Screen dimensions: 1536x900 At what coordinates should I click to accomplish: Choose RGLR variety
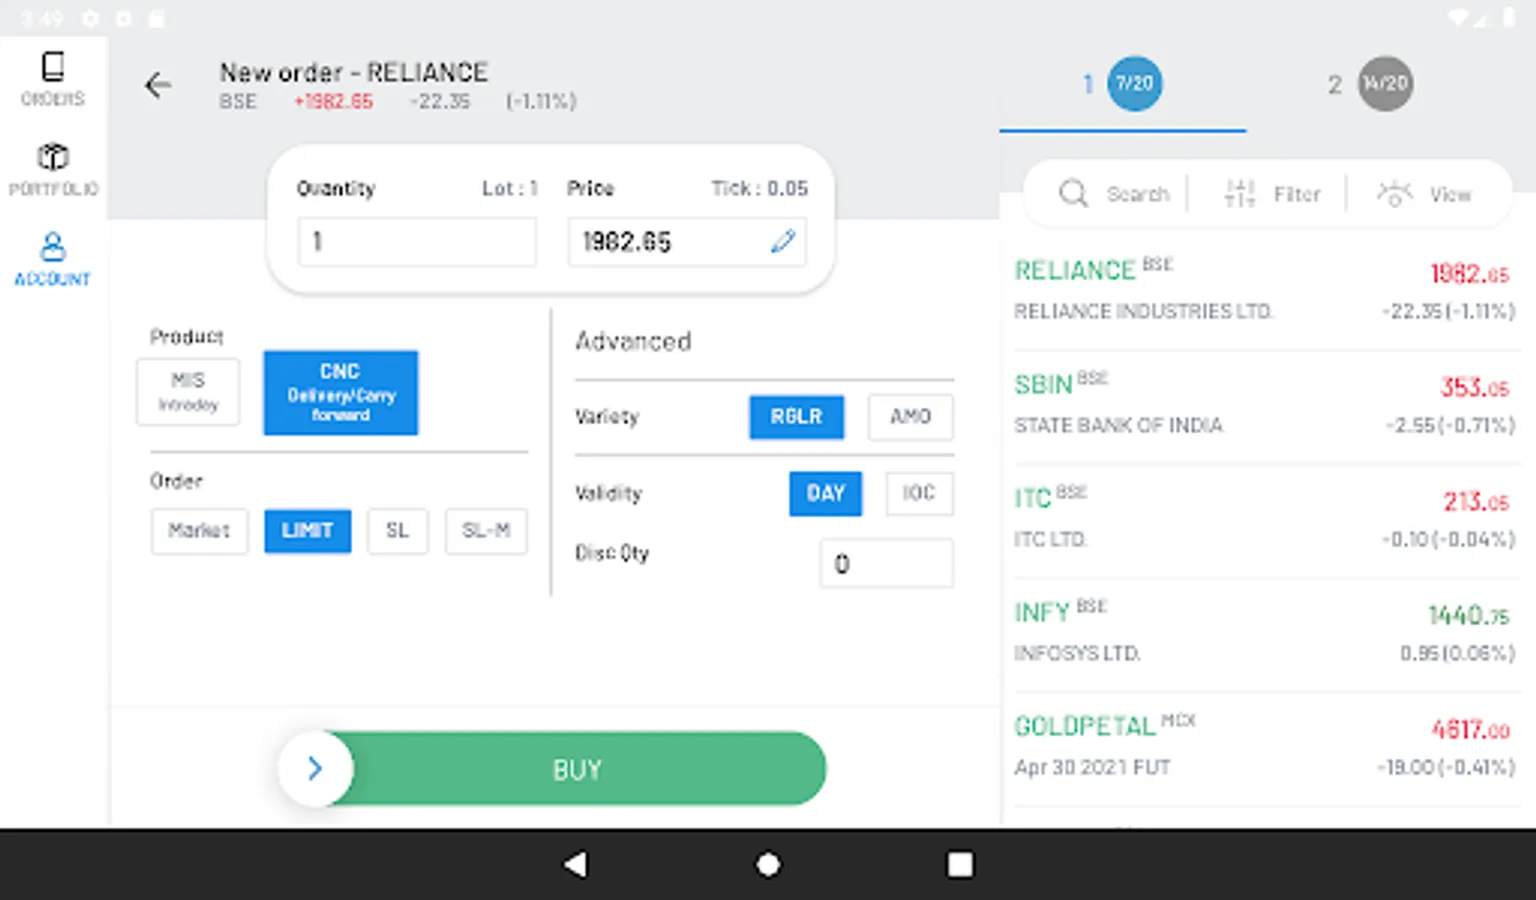796,416
